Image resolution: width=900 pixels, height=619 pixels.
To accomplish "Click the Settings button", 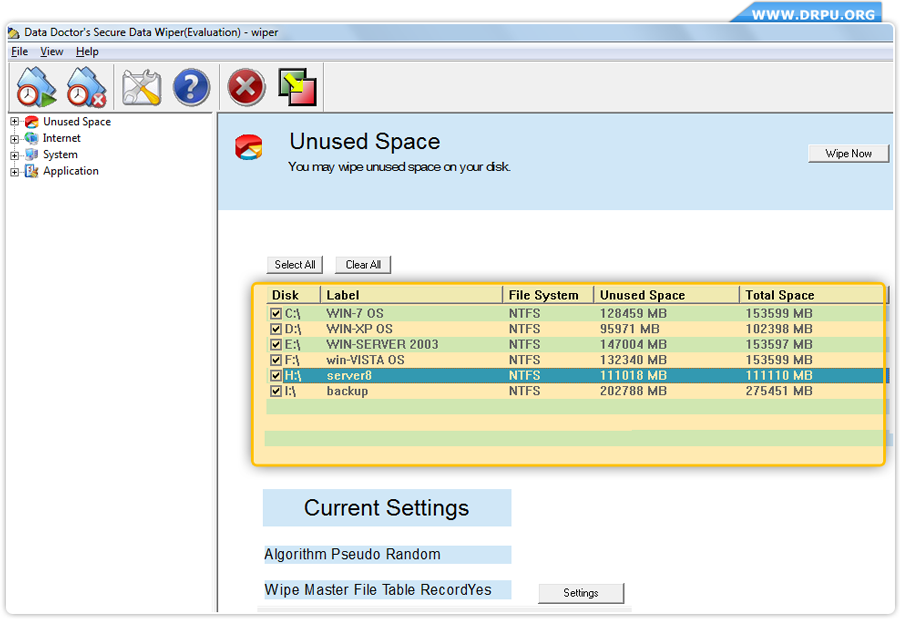I will coord(581,593).
